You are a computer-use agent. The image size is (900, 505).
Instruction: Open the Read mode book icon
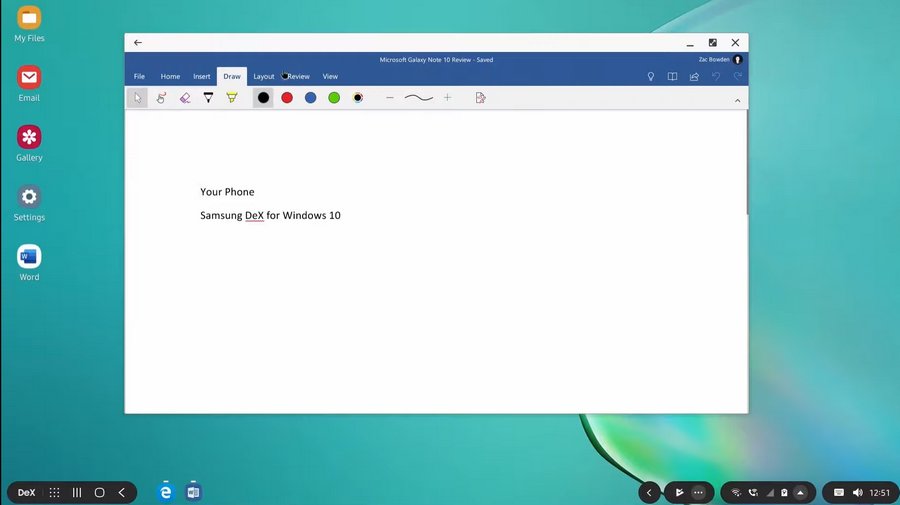pyautogui.click(x=672, y=76)
